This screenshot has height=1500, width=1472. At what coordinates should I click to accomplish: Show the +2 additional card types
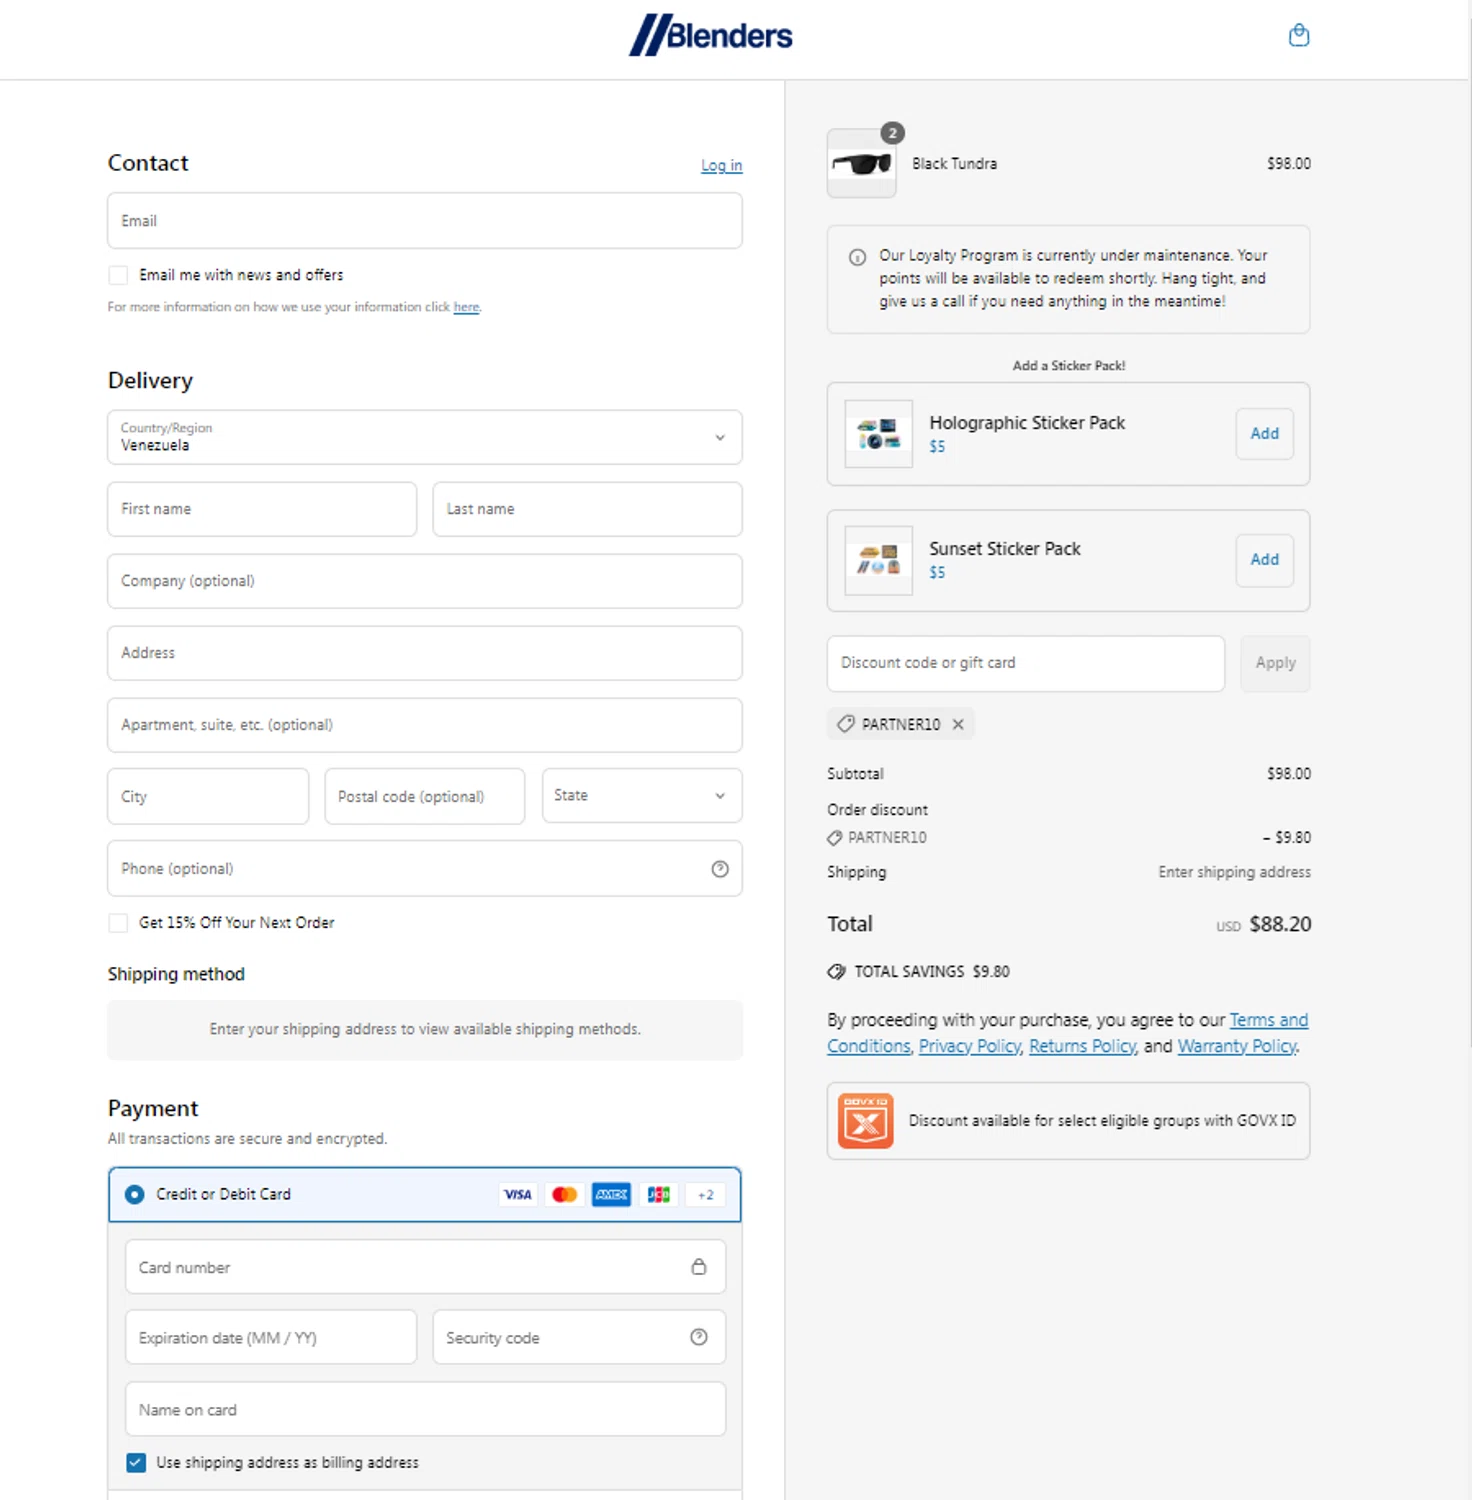(x=705, y=1194)
